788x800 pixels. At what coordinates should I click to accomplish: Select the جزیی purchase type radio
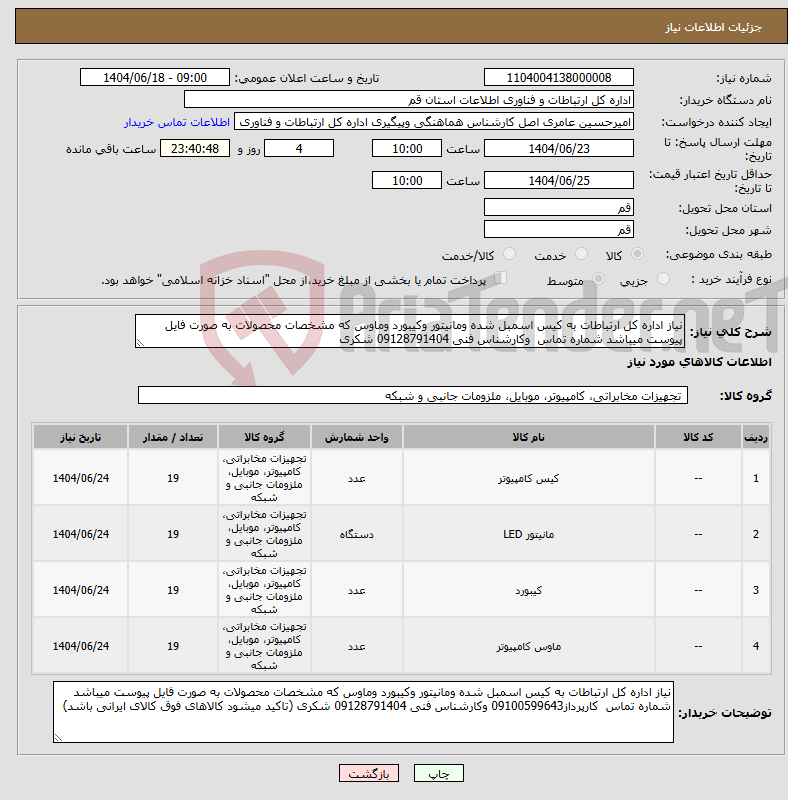click(663, 279)
